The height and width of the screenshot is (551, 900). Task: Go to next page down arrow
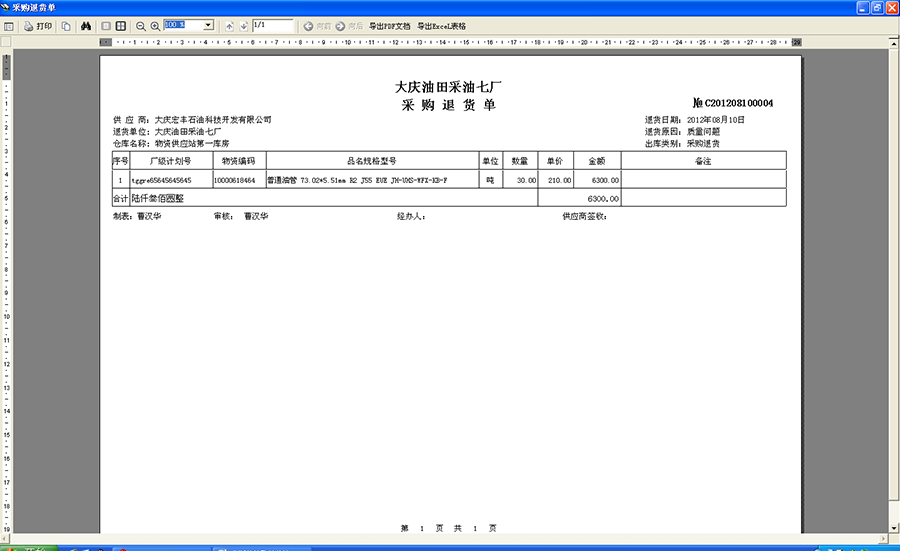pyautogui.click(x=243, y=26)
